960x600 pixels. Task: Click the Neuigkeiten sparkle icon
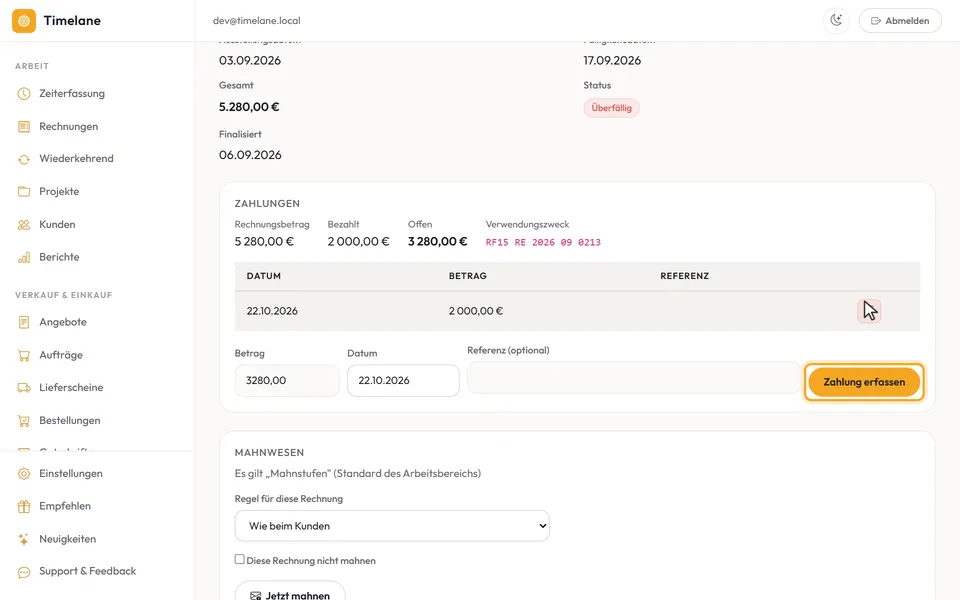tap(24, 539)
